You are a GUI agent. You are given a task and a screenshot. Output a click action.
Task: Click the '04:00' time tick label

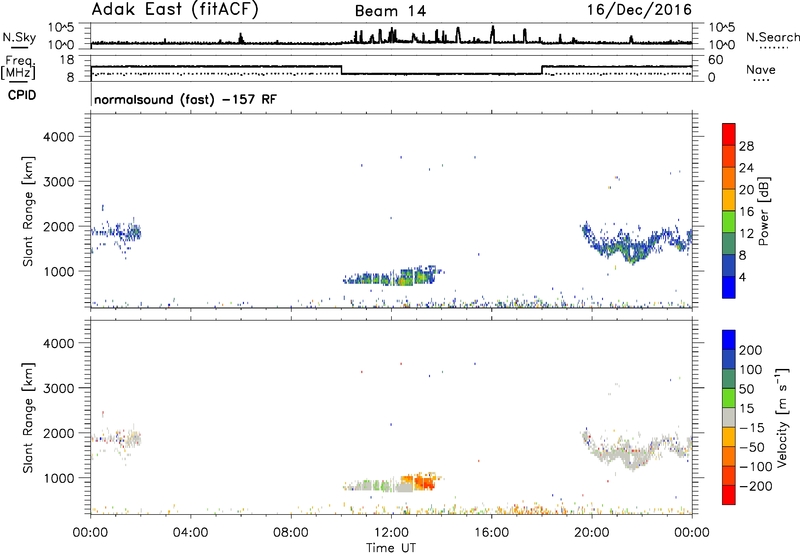[190, 533]
